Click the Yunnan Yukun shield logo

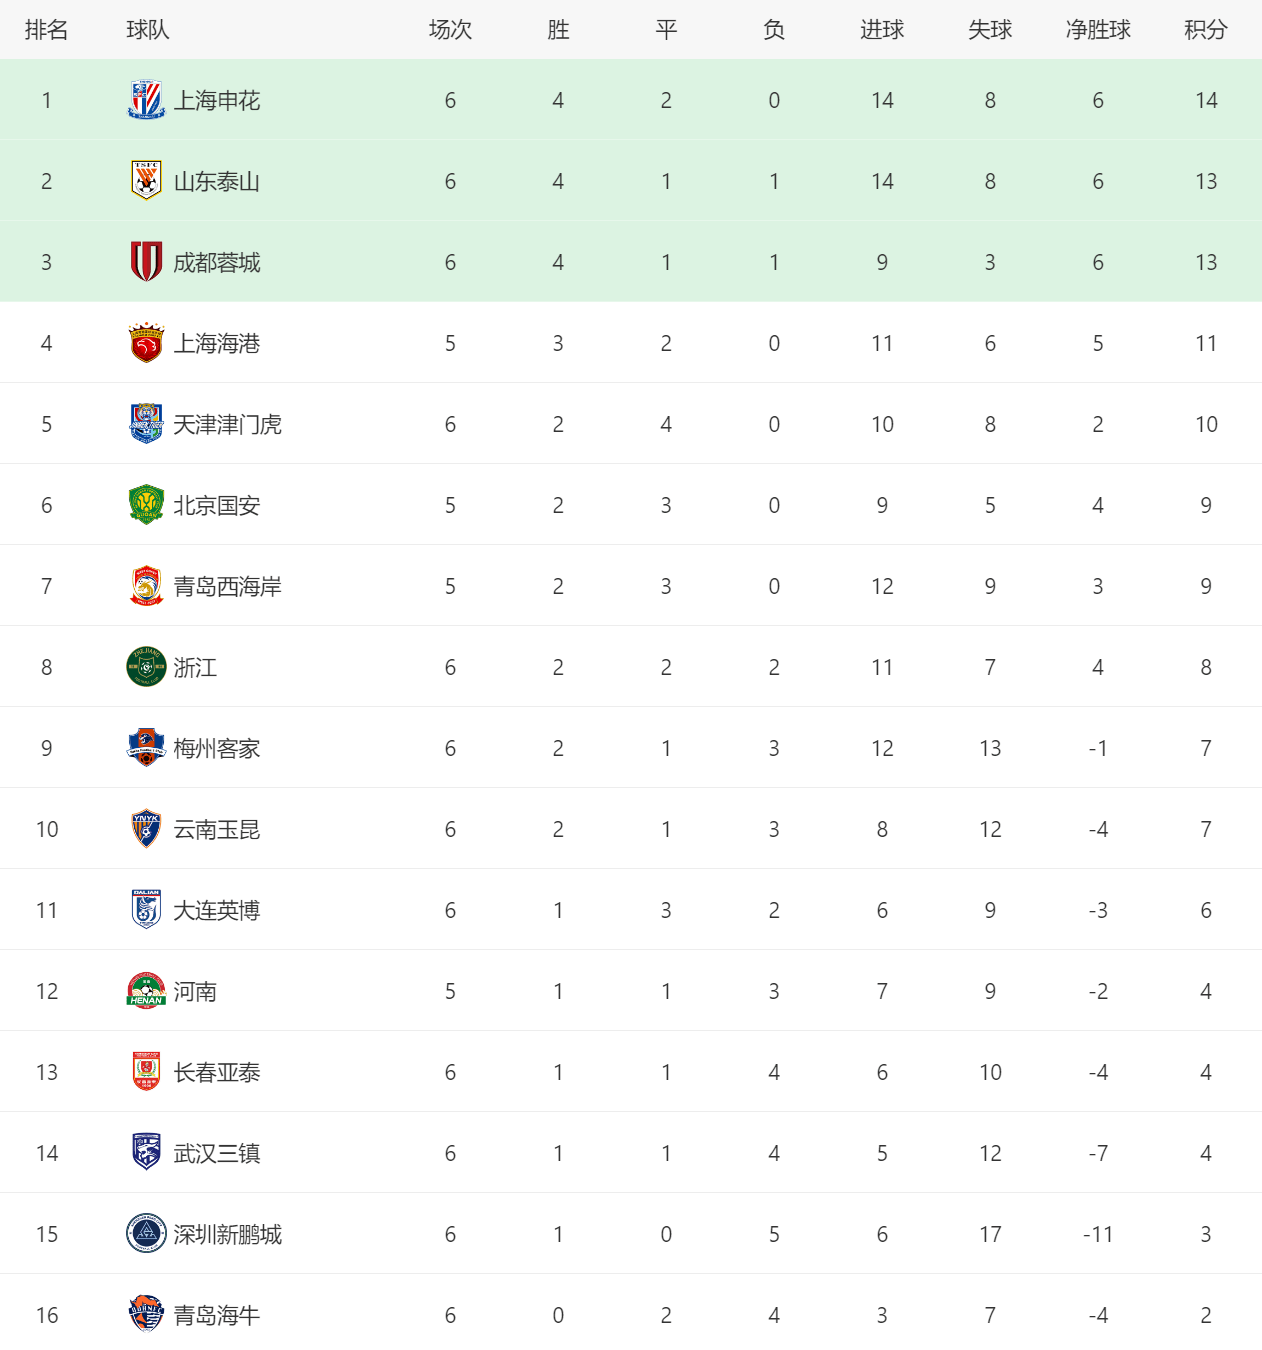click(146, 829)
